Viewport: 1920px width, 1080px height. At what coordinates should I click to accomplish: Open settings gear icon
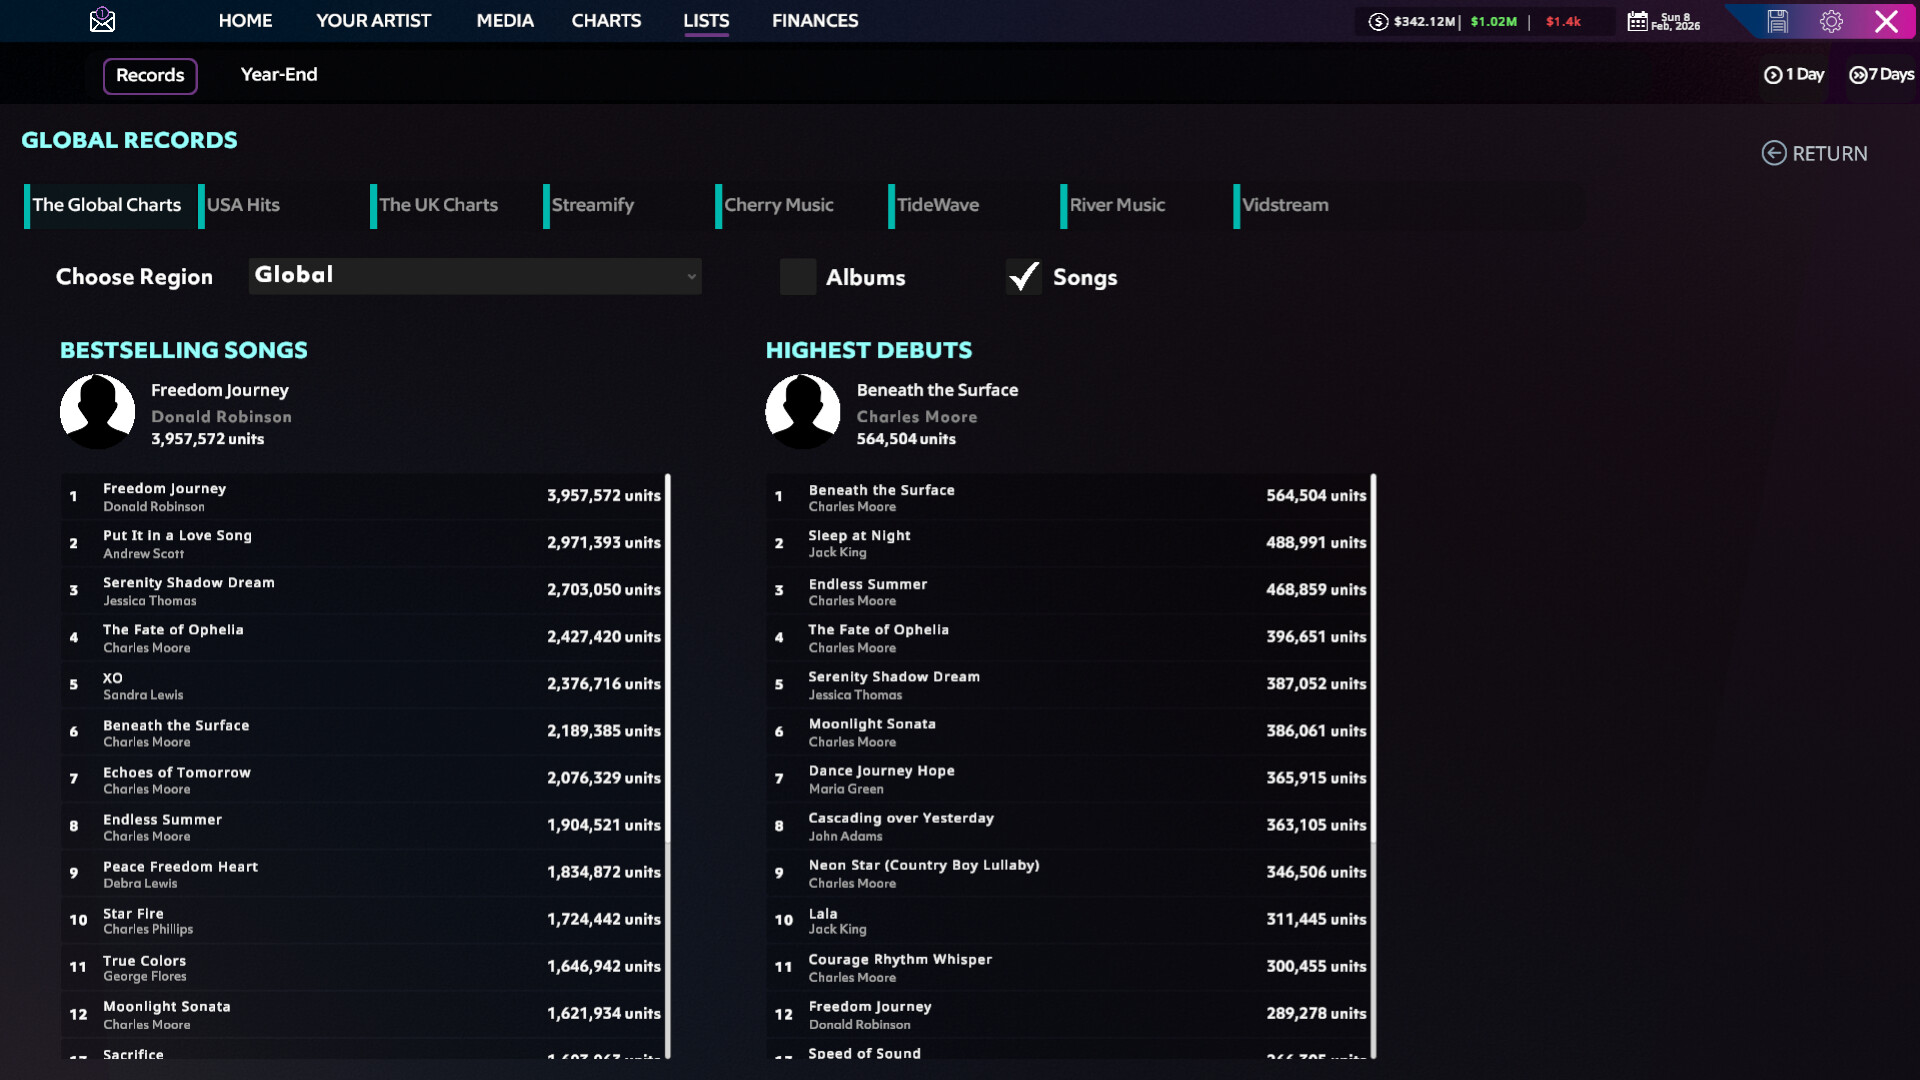point(1831,21)
